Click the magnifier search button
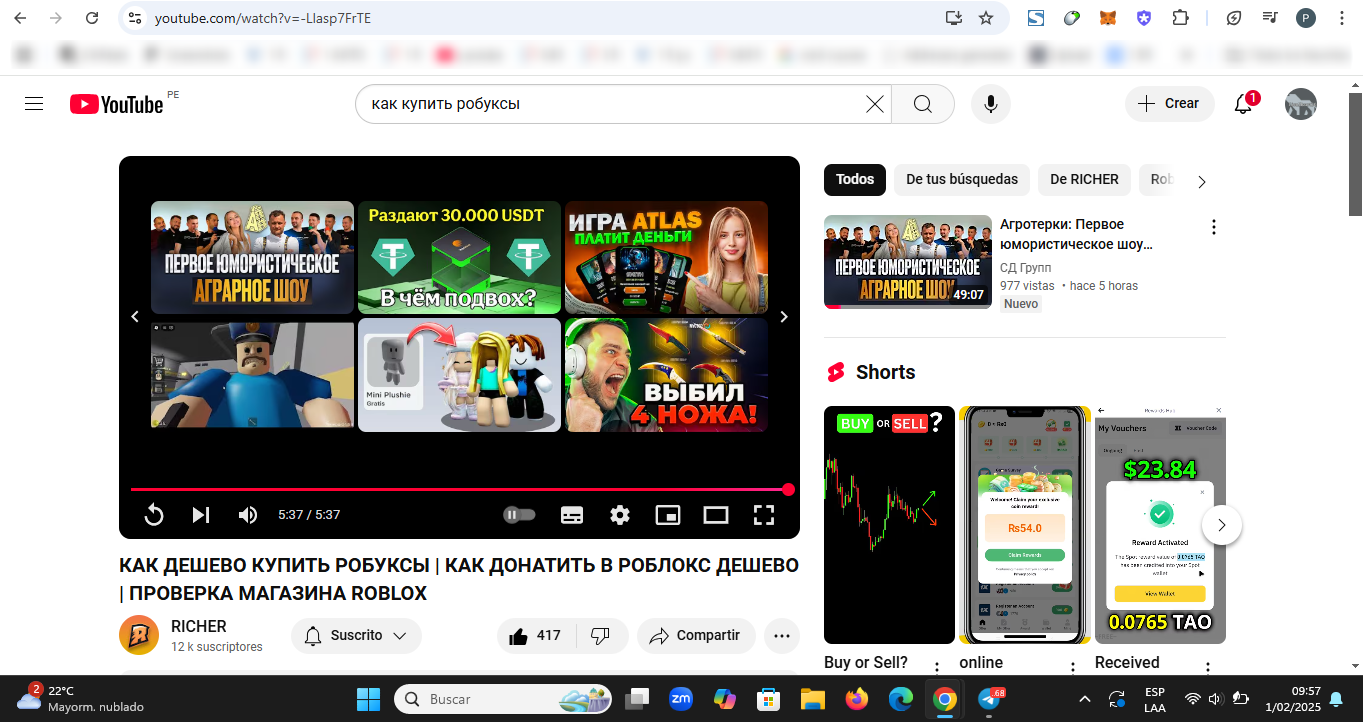The image size is (1363, 722). point(922,104)
